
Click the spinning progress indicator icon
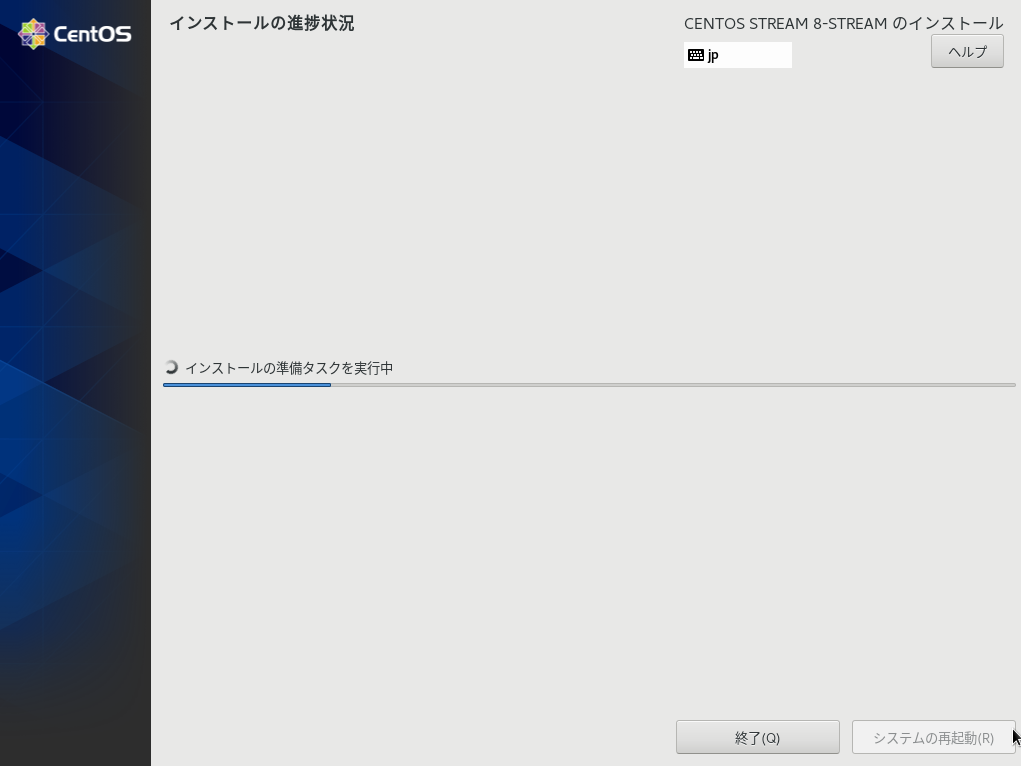pyautogui.click(x=171, y=367)
